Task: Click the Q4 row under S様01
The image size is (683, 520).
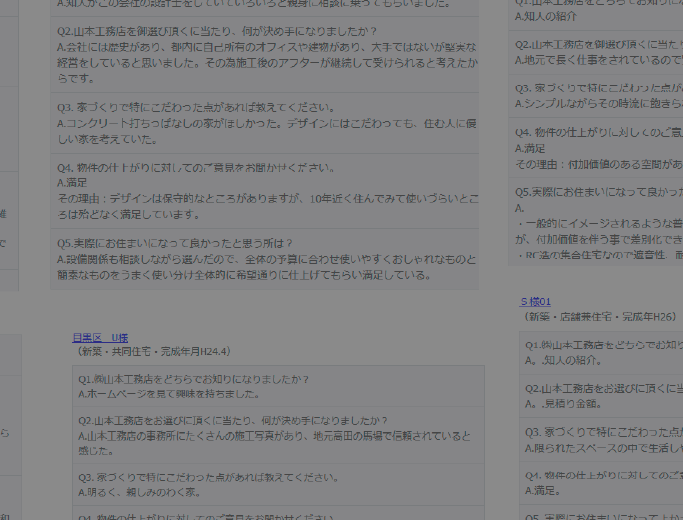Action: click(600, 483)
